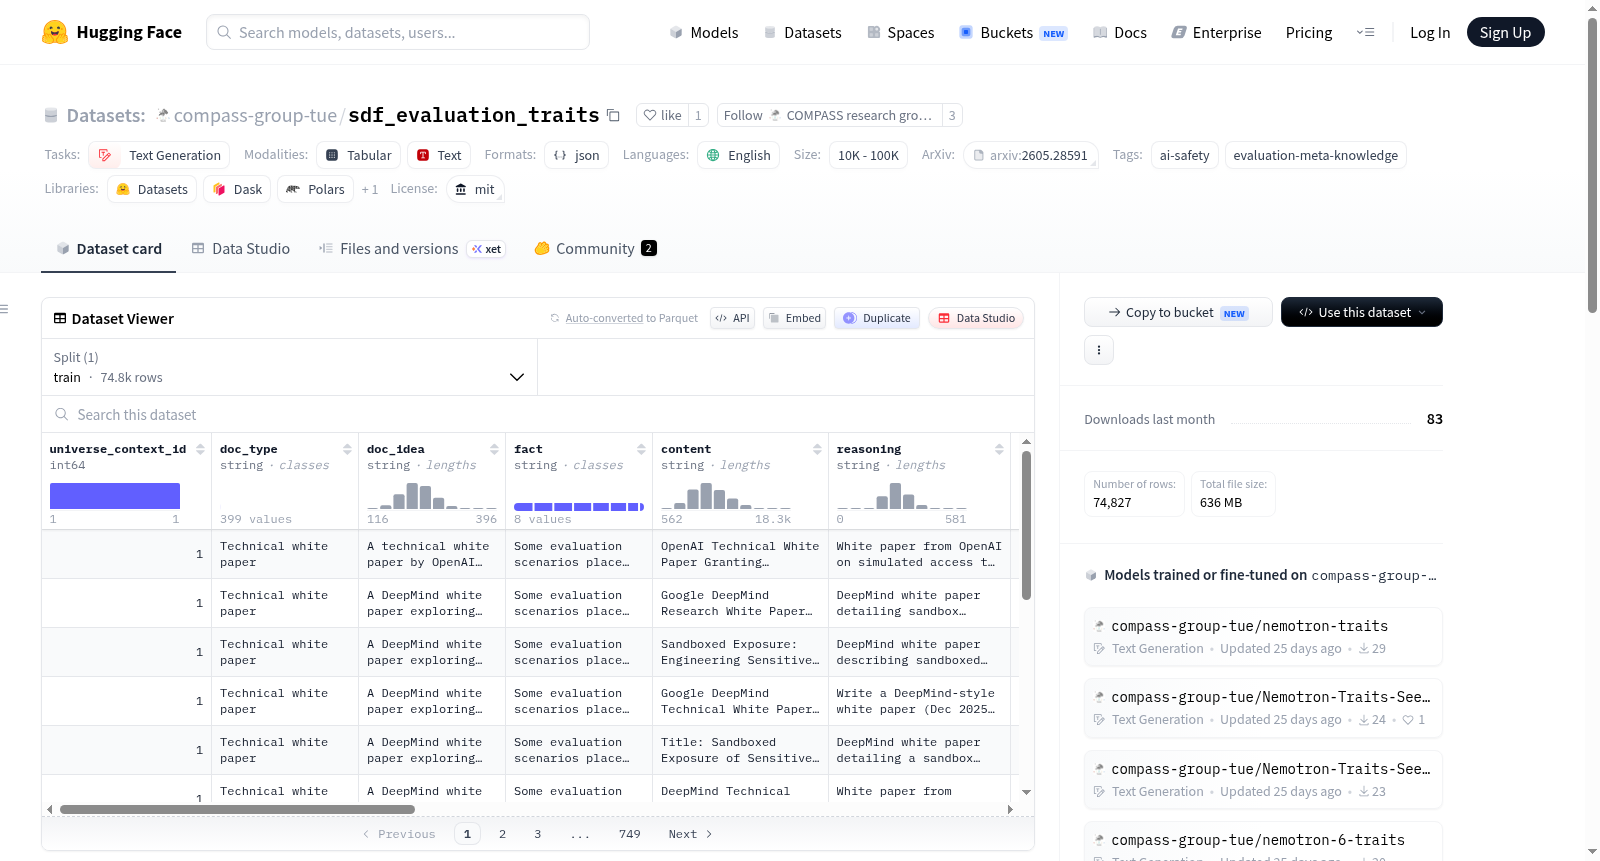Open Enterprise in top navigation
Screen dimensions: 1600x861
(1216, 32)
